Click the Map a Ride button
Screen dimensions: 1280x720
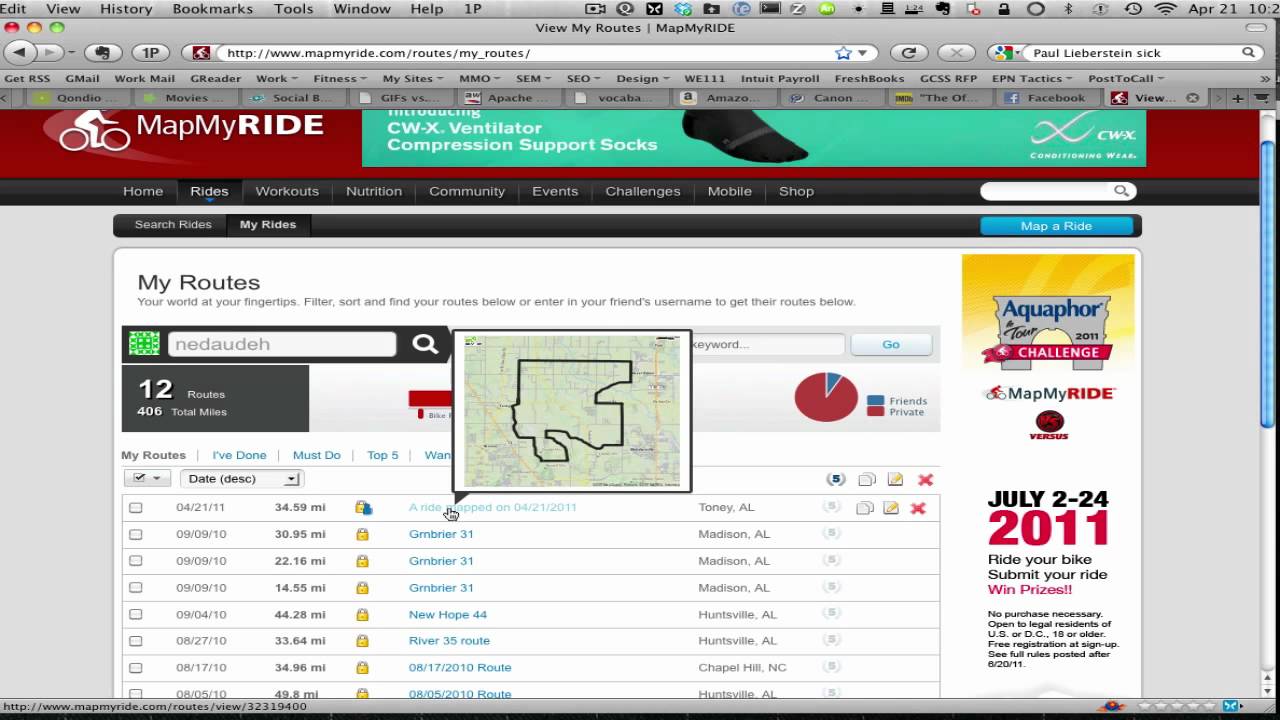pyautogui.click(x=1056, y=226)
